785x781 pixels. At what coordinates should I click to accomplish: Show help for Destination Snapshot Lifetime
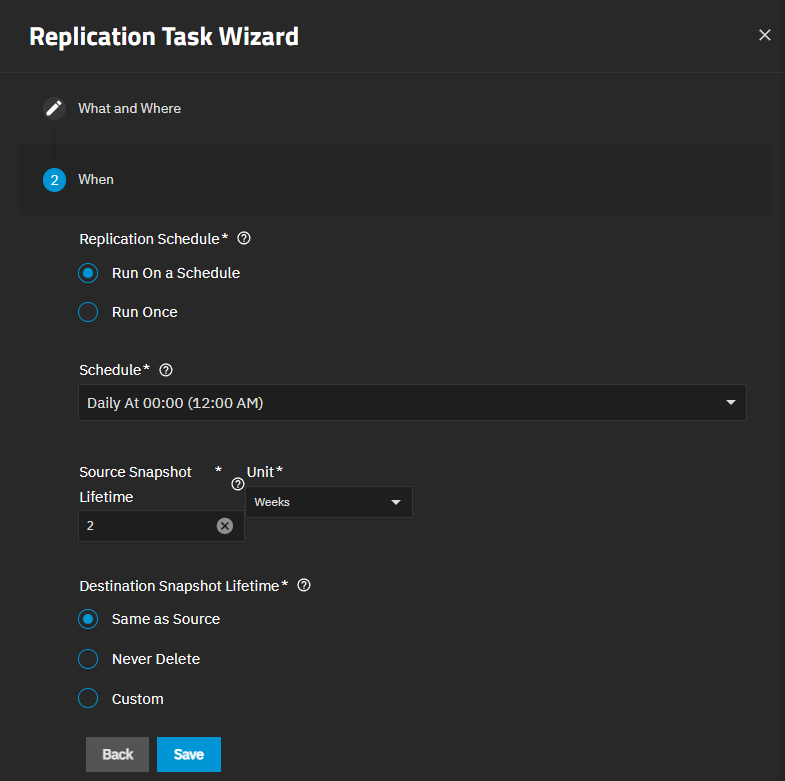[304, 585]
